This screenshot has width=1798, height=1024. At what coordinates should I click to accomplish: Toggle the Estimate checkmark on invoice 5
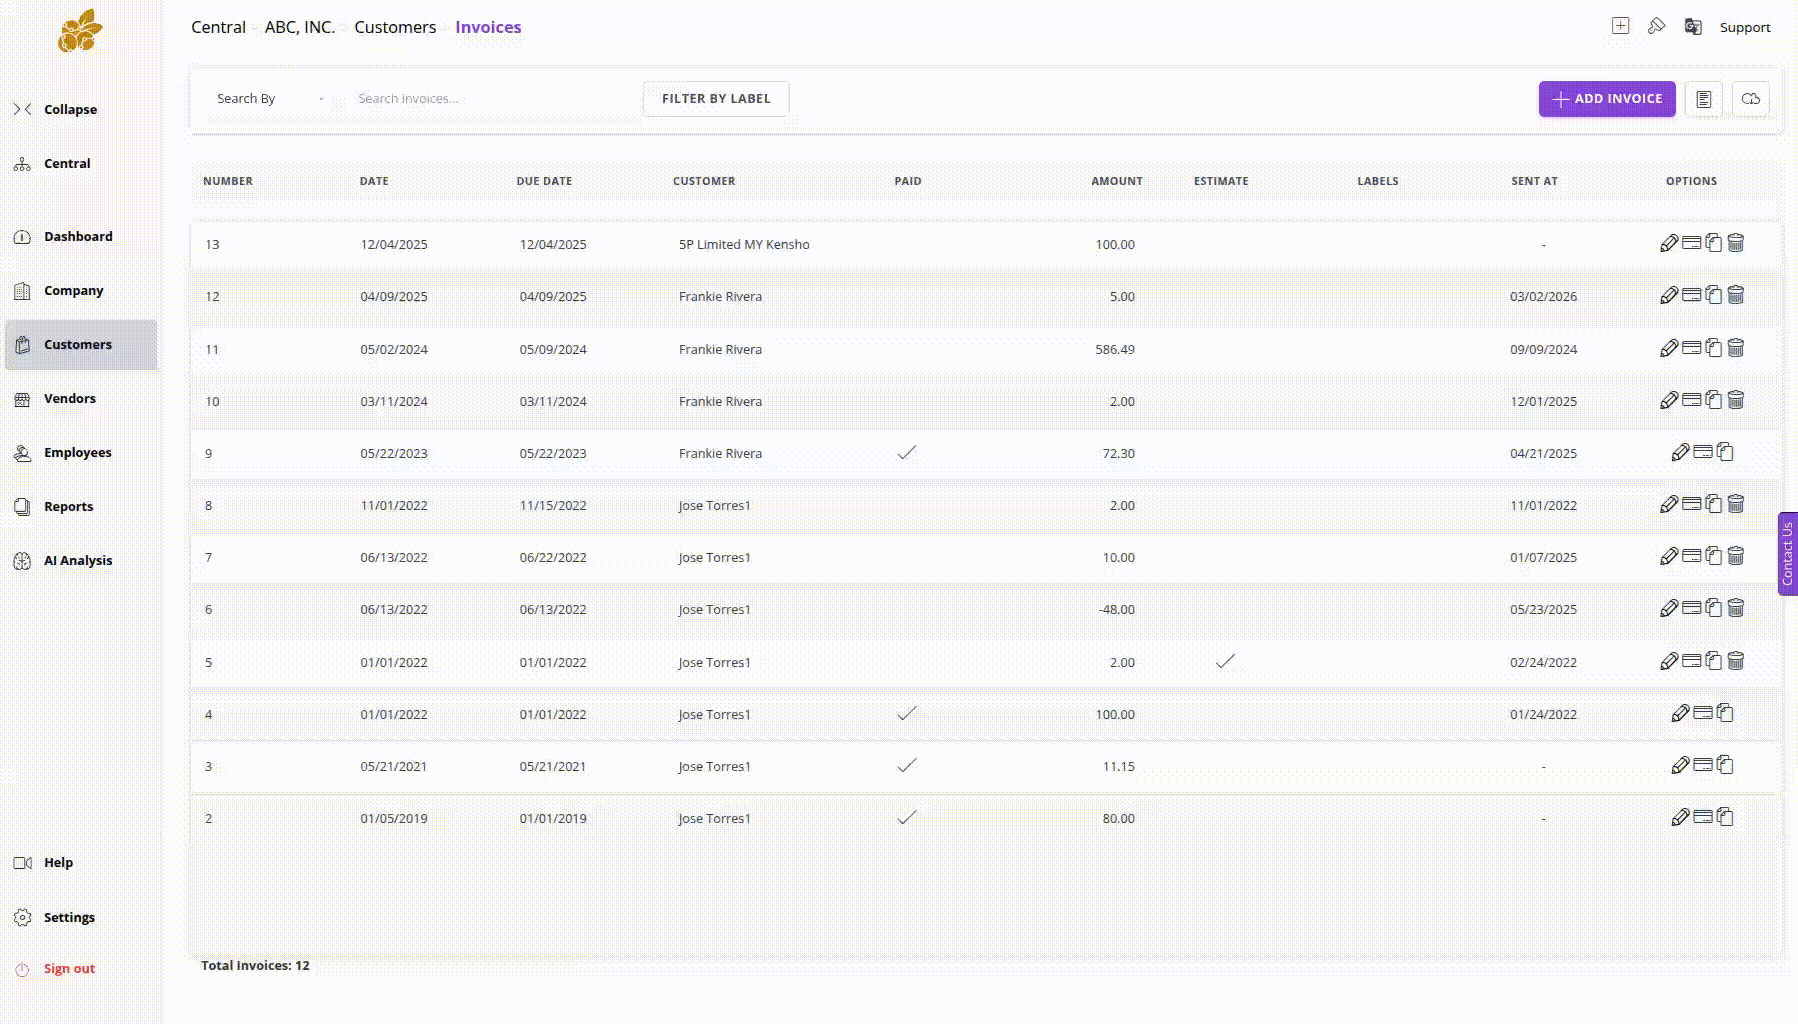pyautogui.click(x=1225, y=660)
